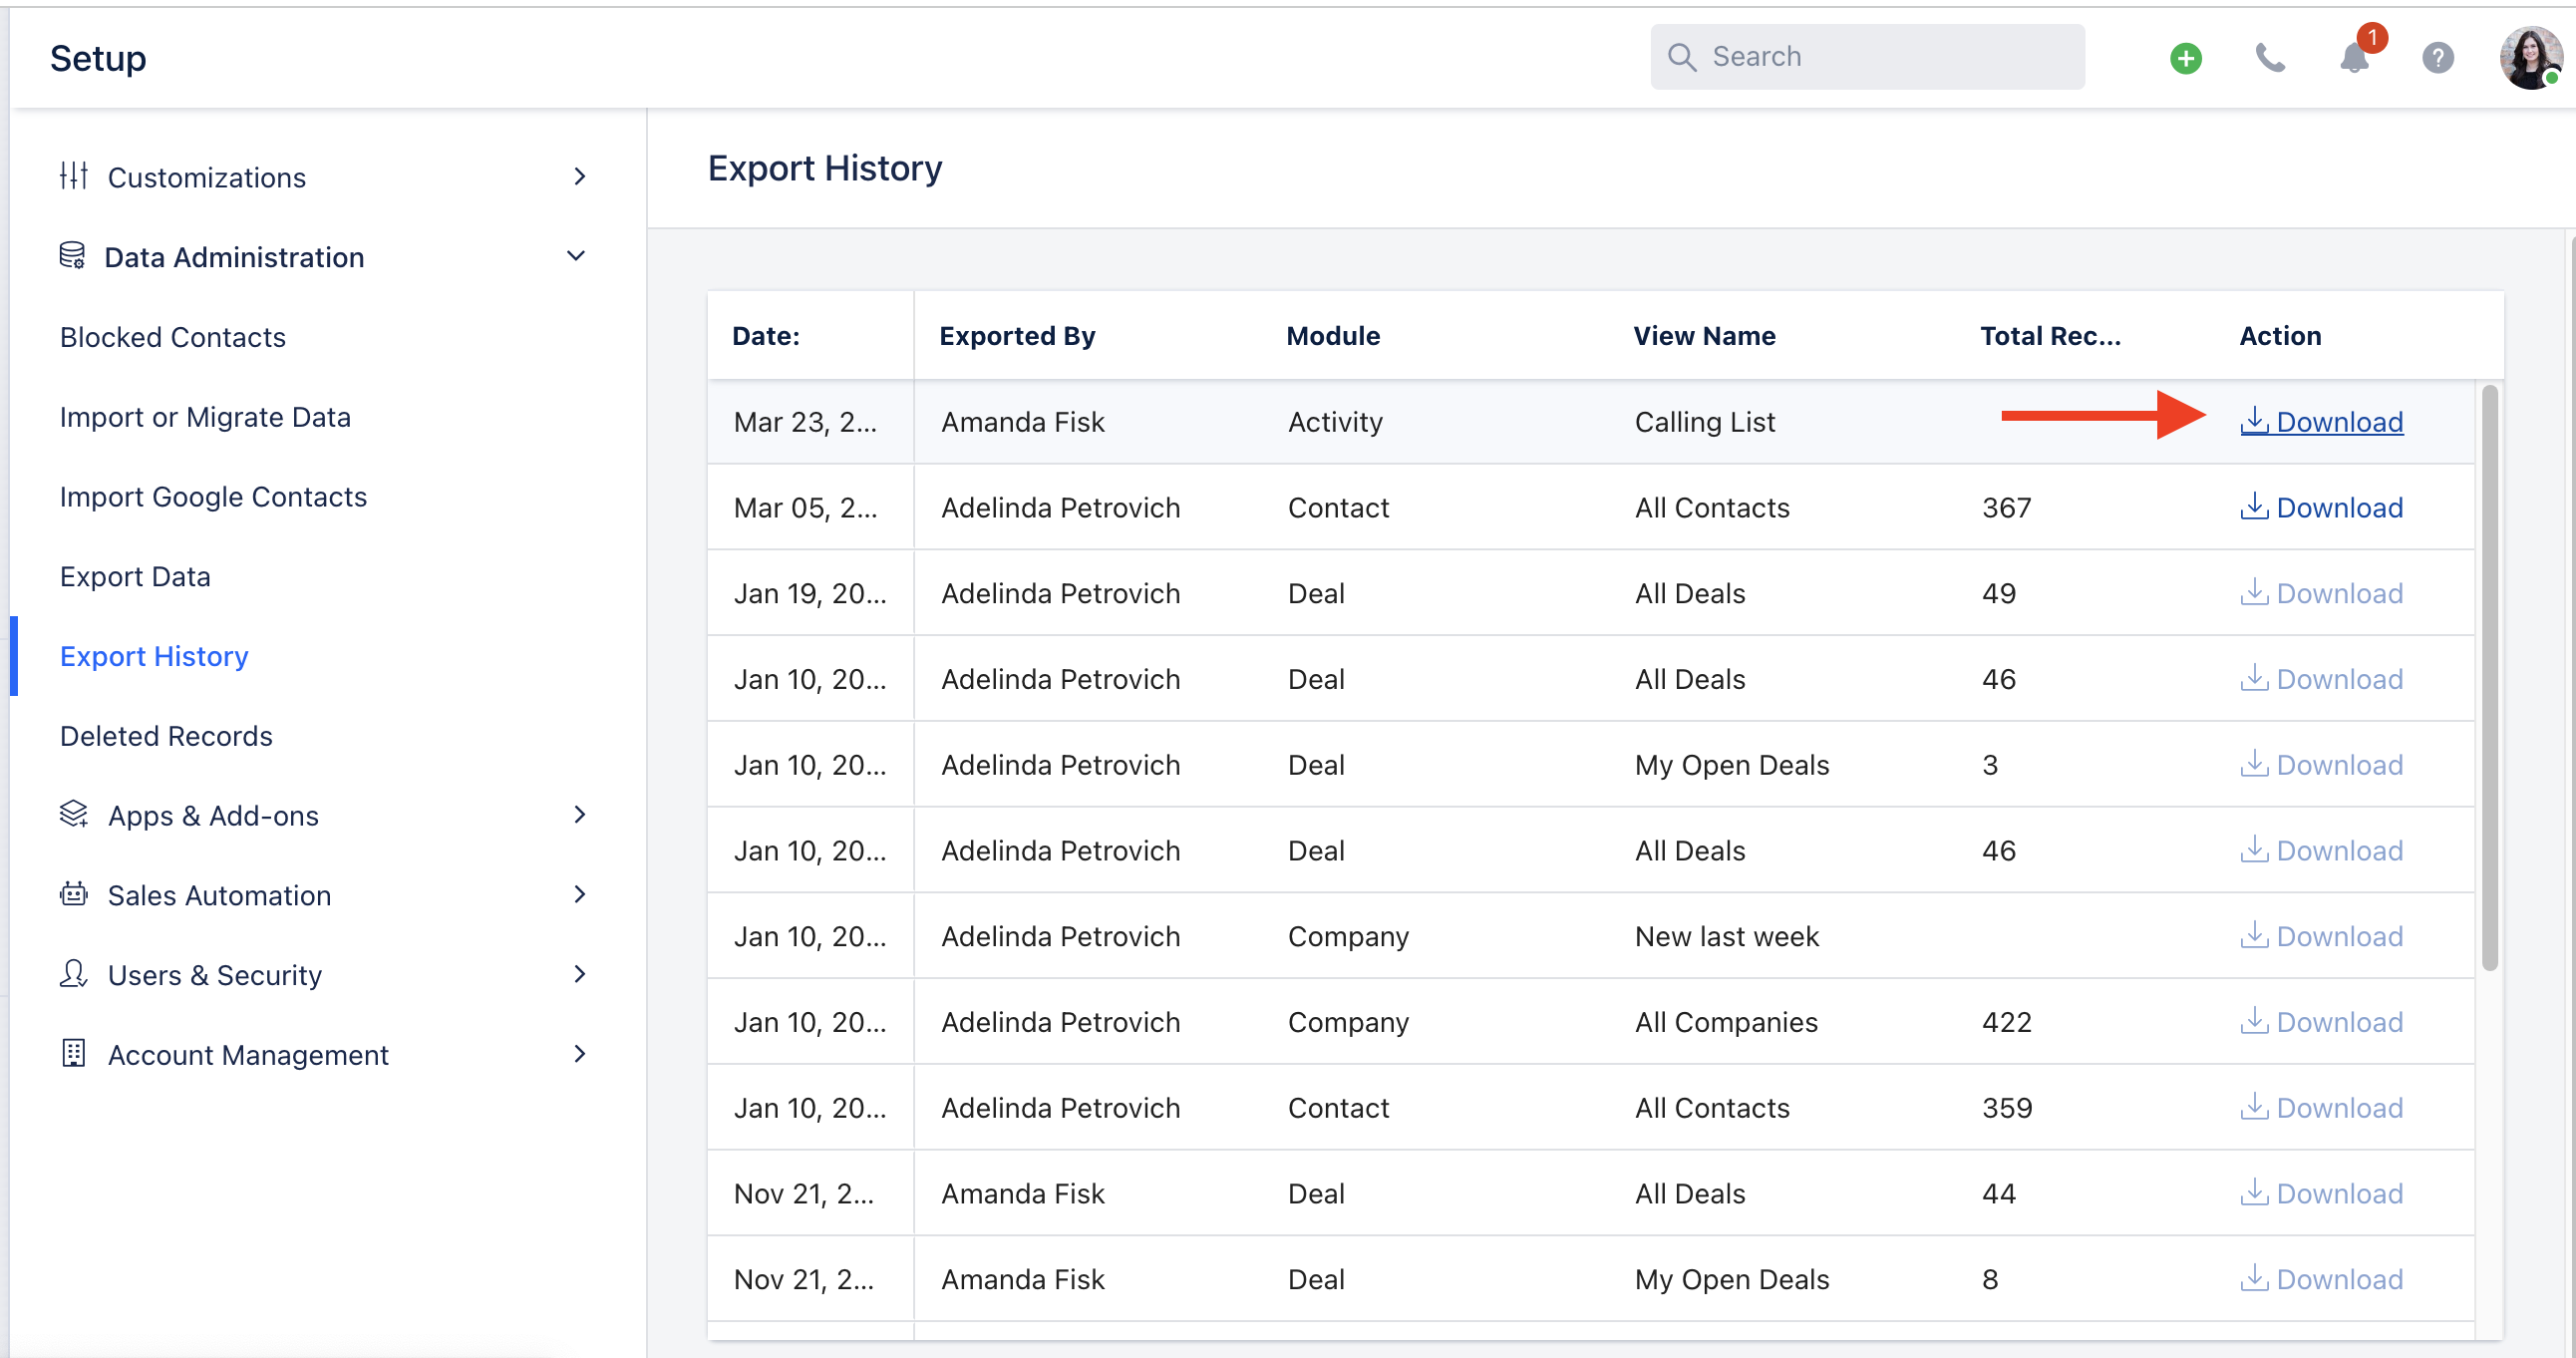Image resolution: width=2576 pixels, height=1358 pixels.
Task: Click the 367 total records cell
Action: pyautogui.click(x=2006, y=508)
